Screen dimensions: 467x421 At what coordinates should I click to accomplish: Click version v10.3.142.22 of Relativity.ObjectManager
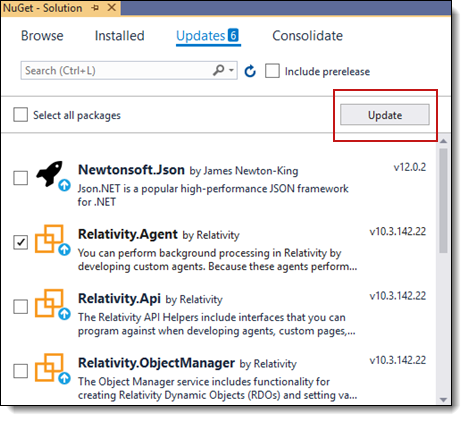398,360
